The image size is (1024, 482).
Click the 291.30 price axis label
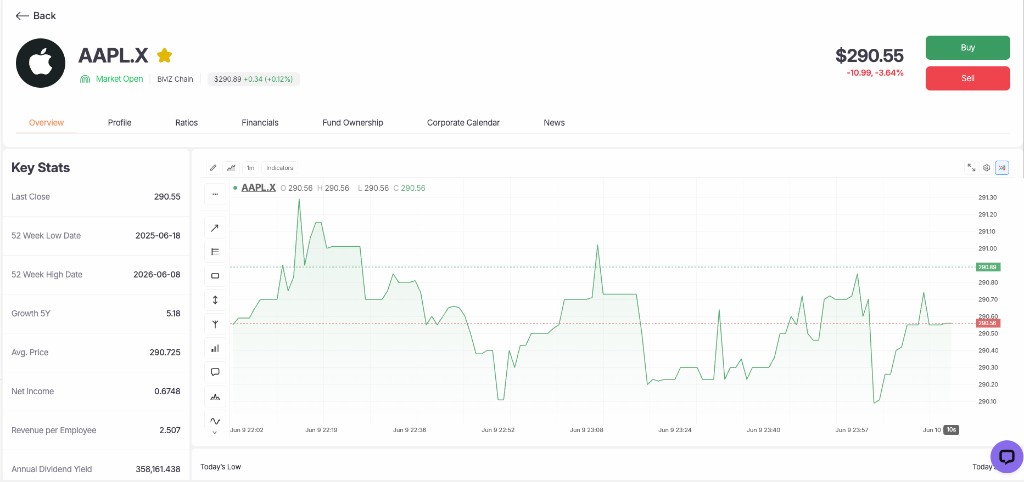tap(987, 197)
